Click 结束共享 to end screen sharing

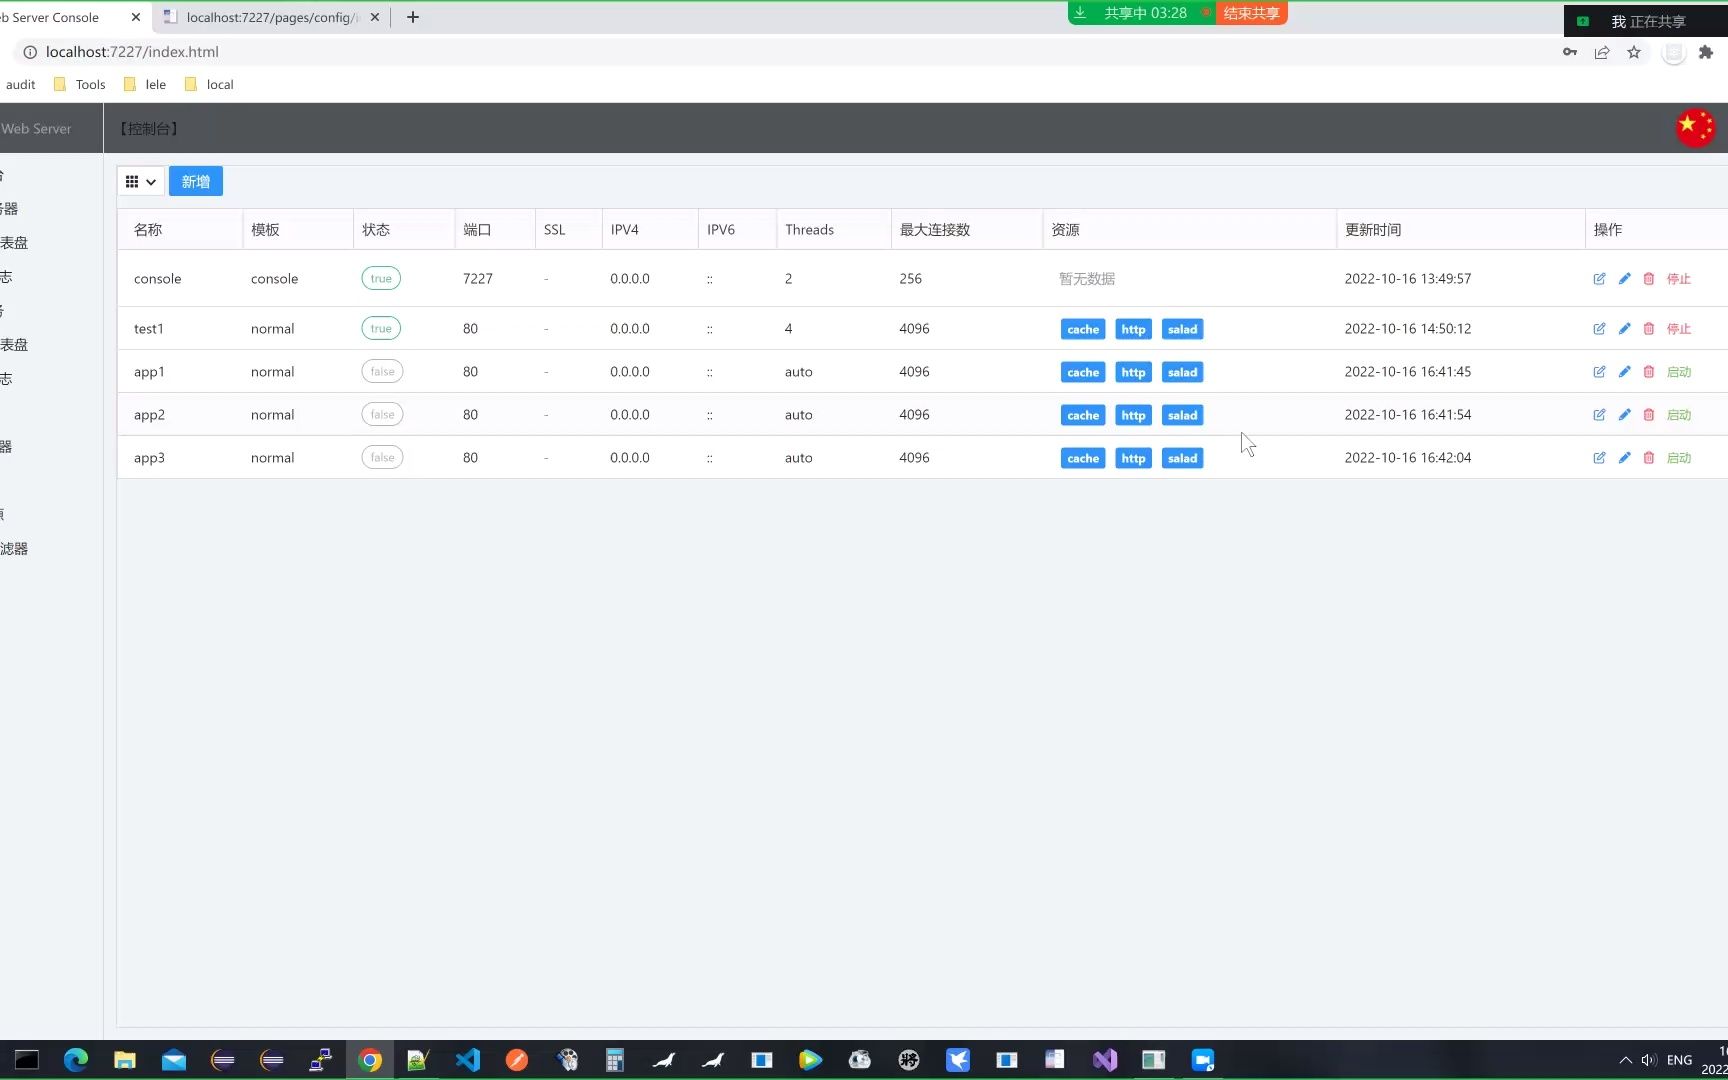[1251, 13]
